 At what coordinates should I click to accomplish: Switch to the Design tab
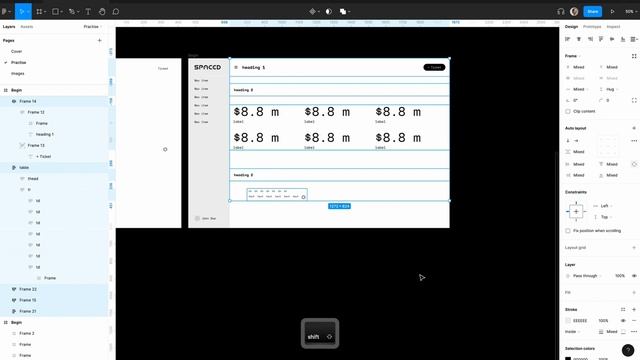(571, 27)
